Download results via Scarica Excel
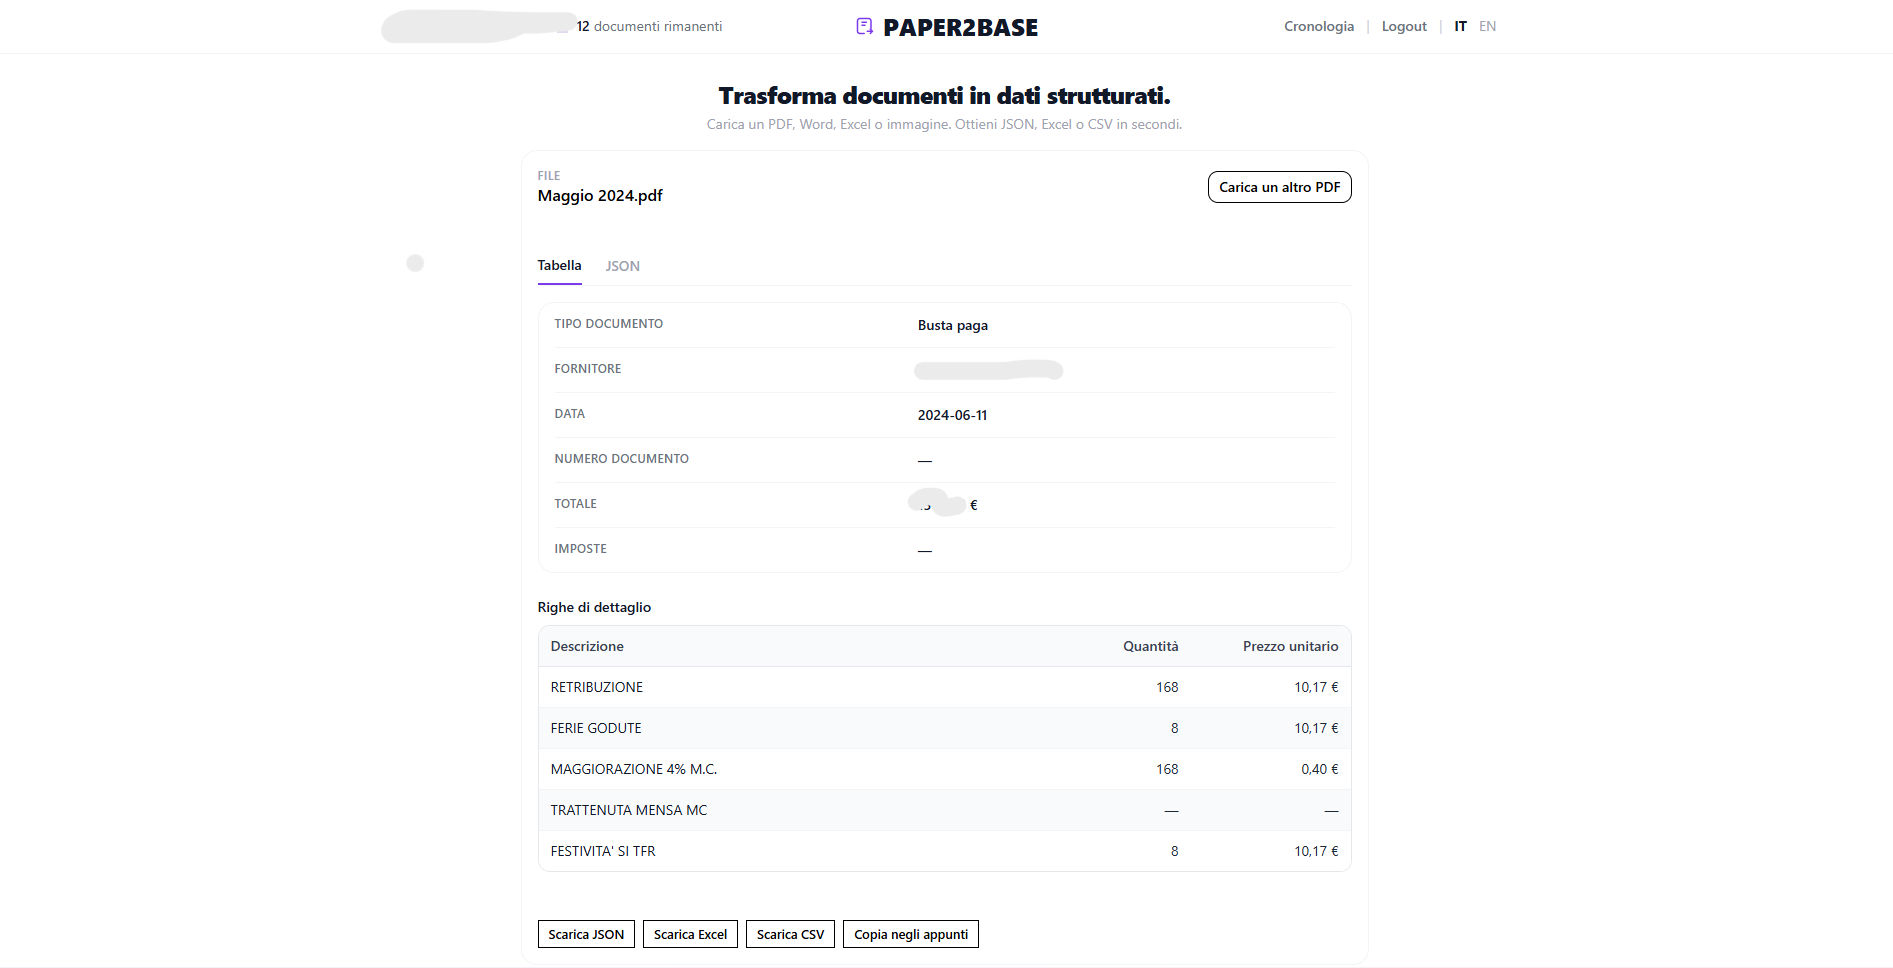1893x968 pixels. tap(690, 934)
